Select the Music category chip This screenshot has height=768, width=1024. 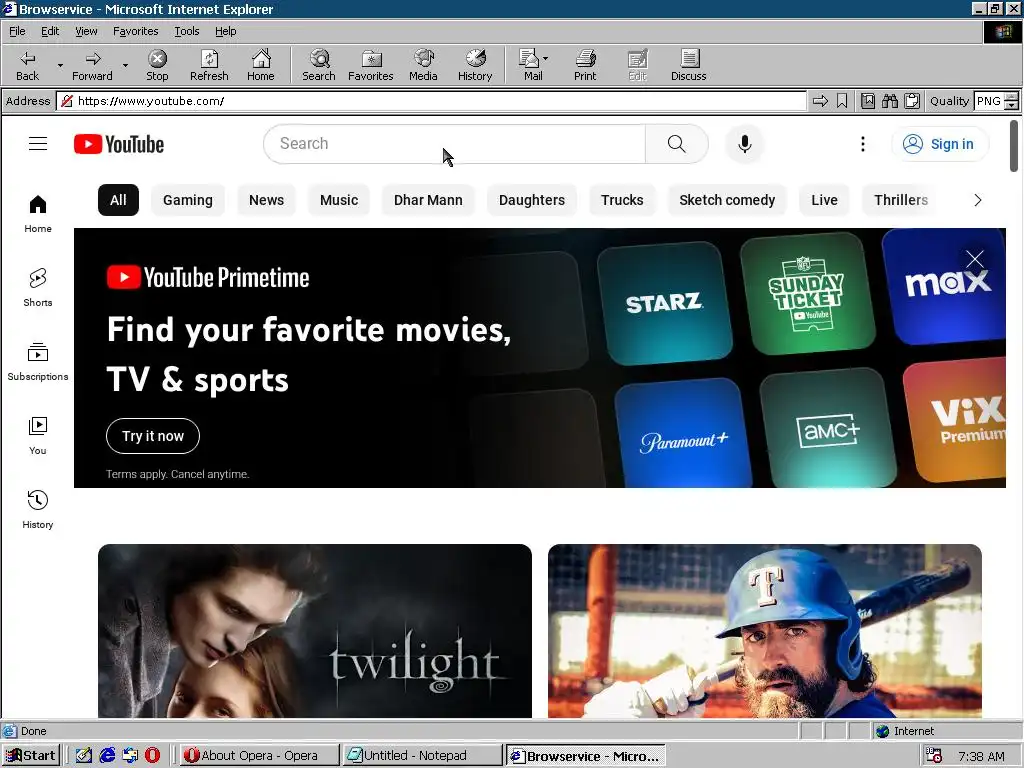coord(339,200)
